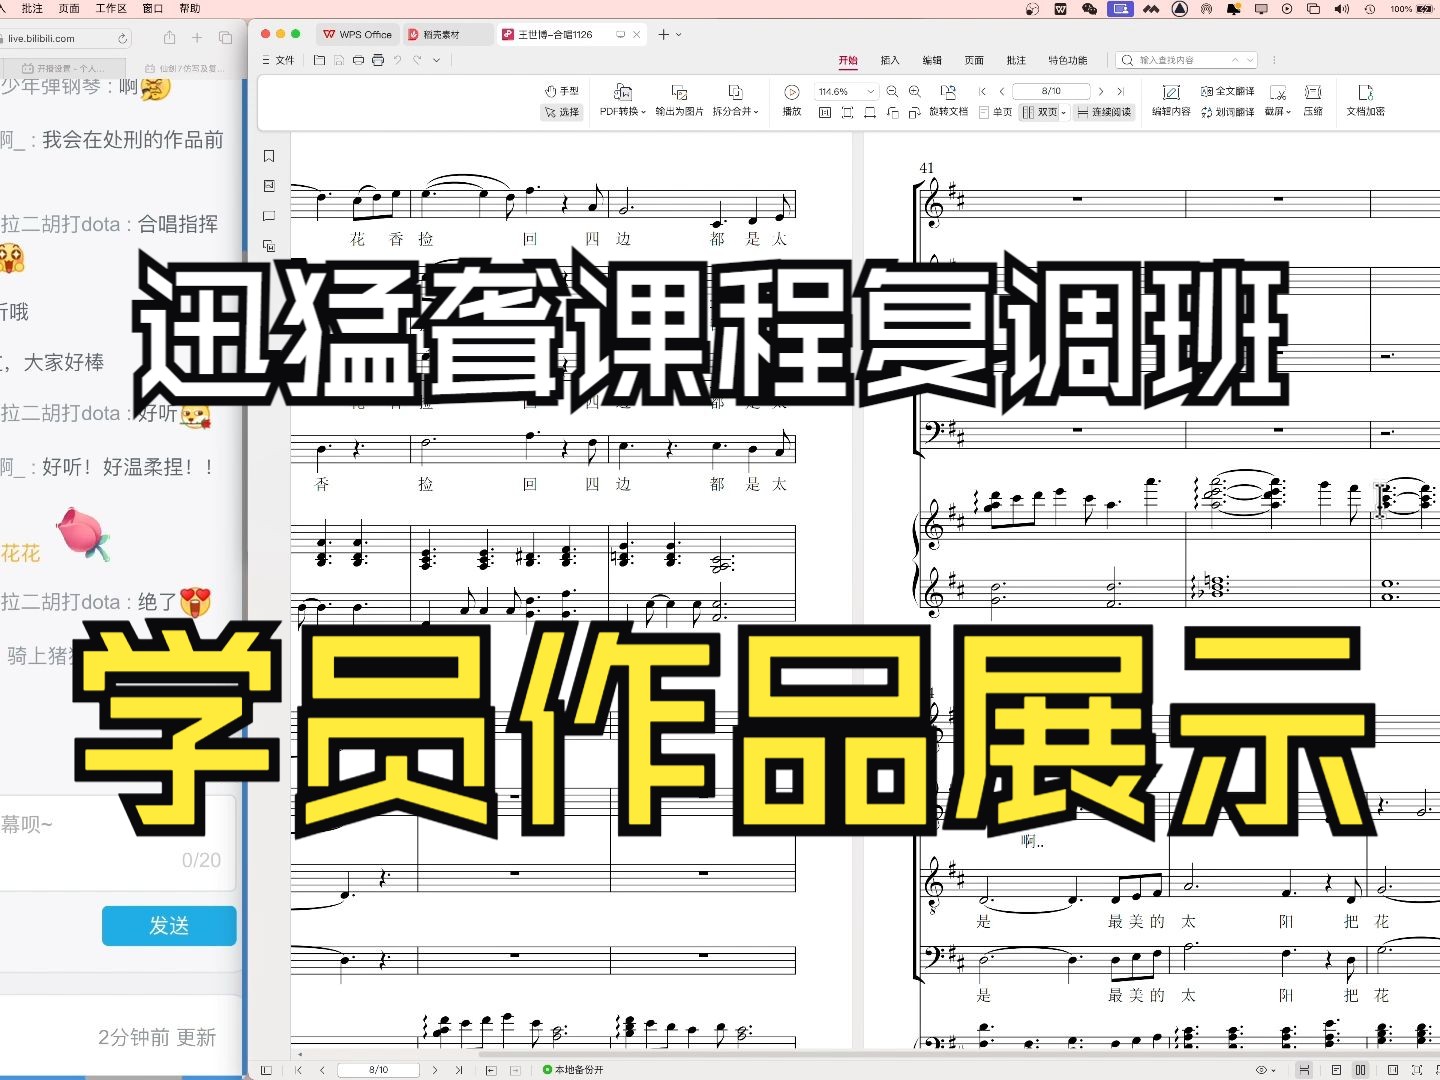This screenshot has height=1080, width=1440.
Task: Click the bilibili chat message input box
Action: [x=118, y=842]
